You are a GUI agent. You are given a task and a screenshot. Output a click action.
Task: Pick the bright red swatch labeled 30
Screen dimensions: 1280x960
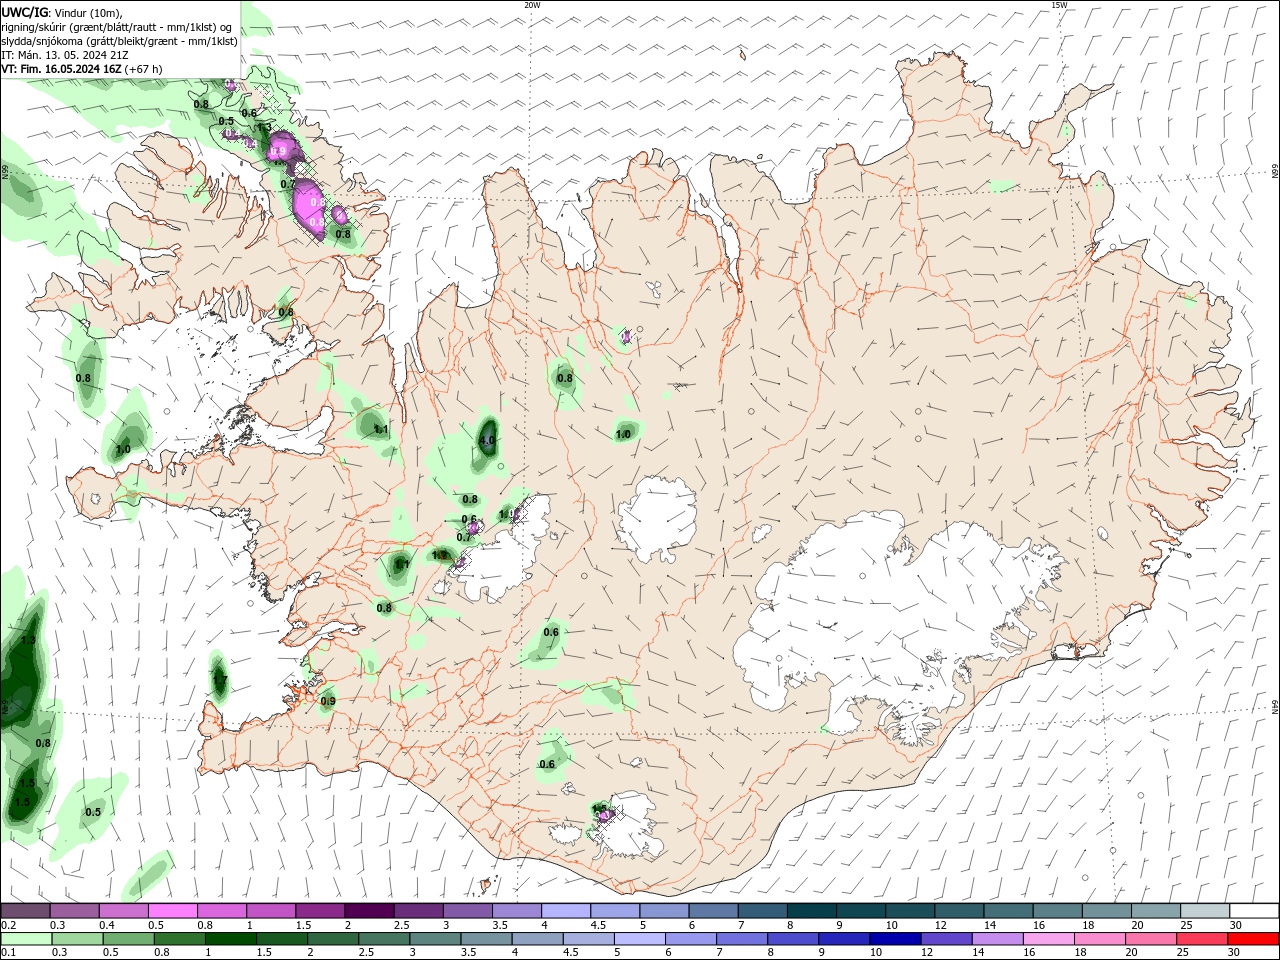(x=1253, y=940)
